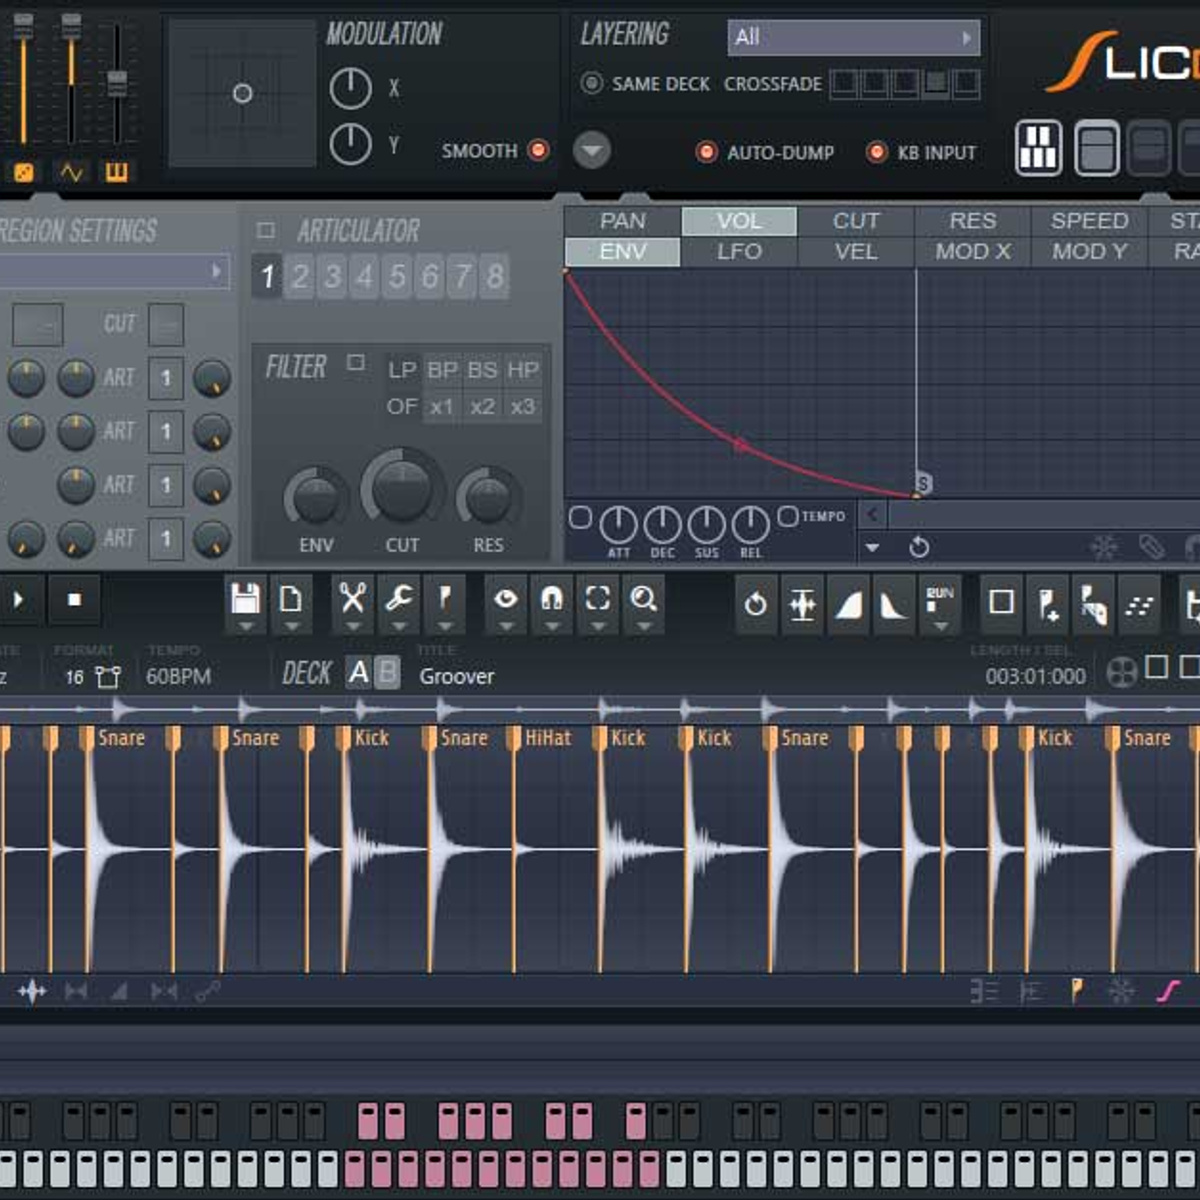Open dropdown arrow under RUN icon
The width and height of the screenshot is (1200, 1200).
940,627
